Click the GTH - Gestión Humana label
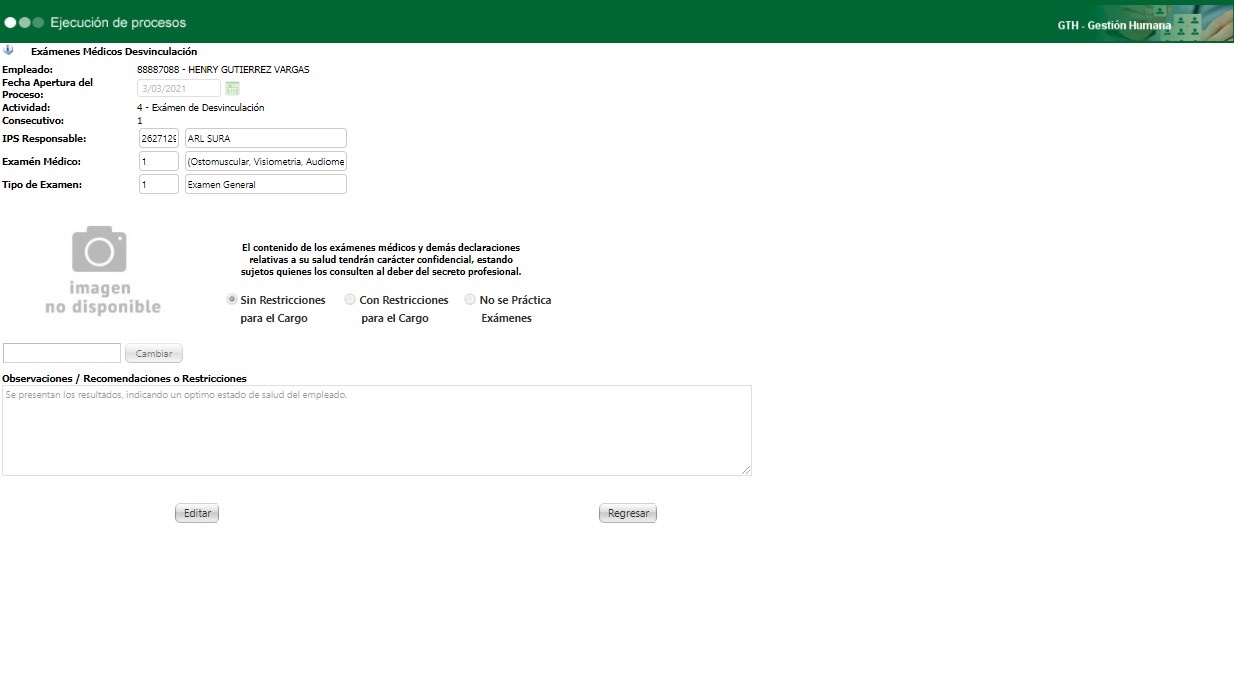The height and width of the screenshot is (698, 1234). point(1114,25)
